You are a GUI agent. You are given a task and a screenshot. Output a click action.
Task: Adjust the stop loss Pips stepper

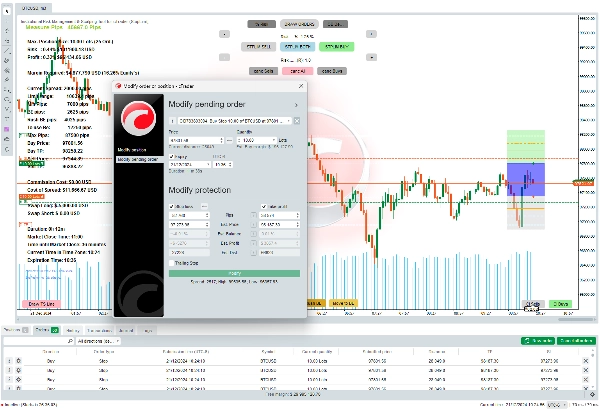[x=207, y=215]
